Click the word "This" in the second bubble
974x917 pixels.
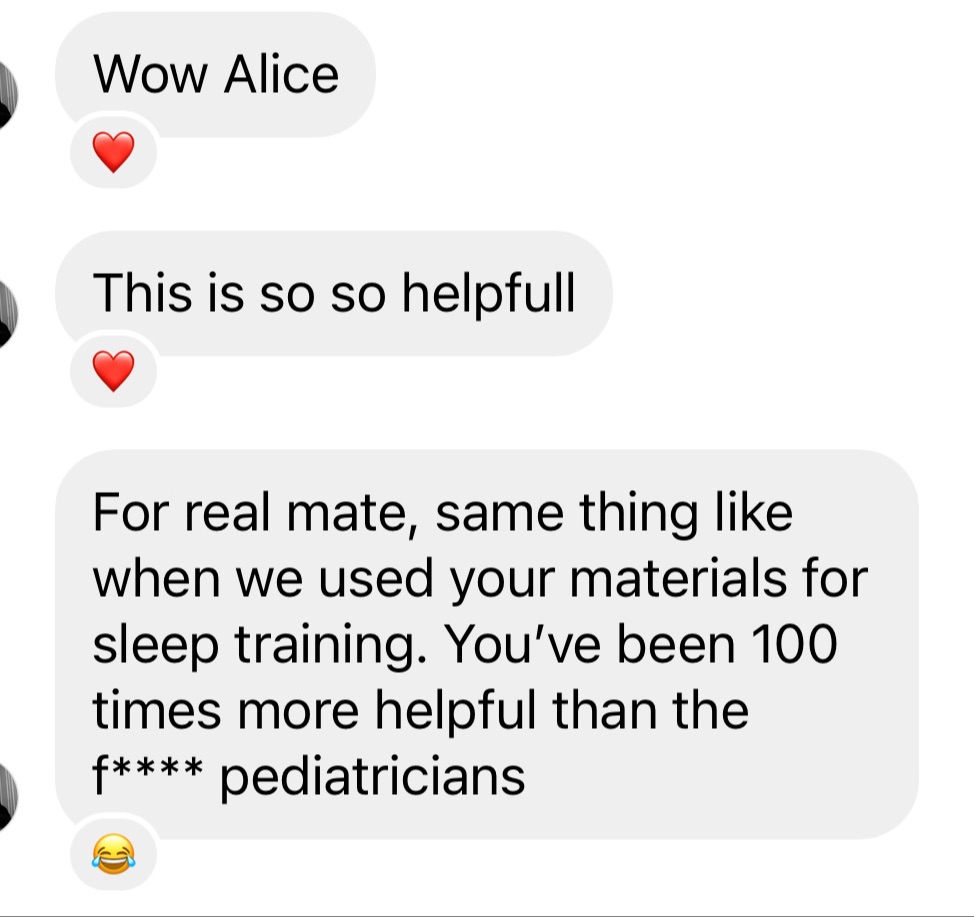(142, 293)
